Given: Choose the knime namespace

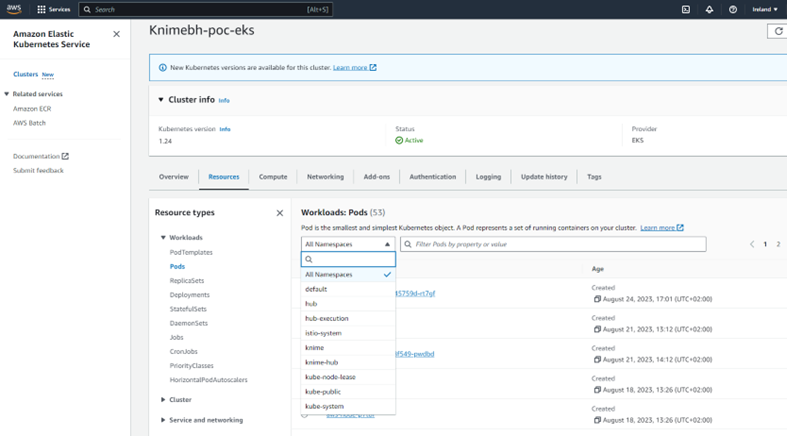Looking at the screenshot, I should click(x=348, y=348).
